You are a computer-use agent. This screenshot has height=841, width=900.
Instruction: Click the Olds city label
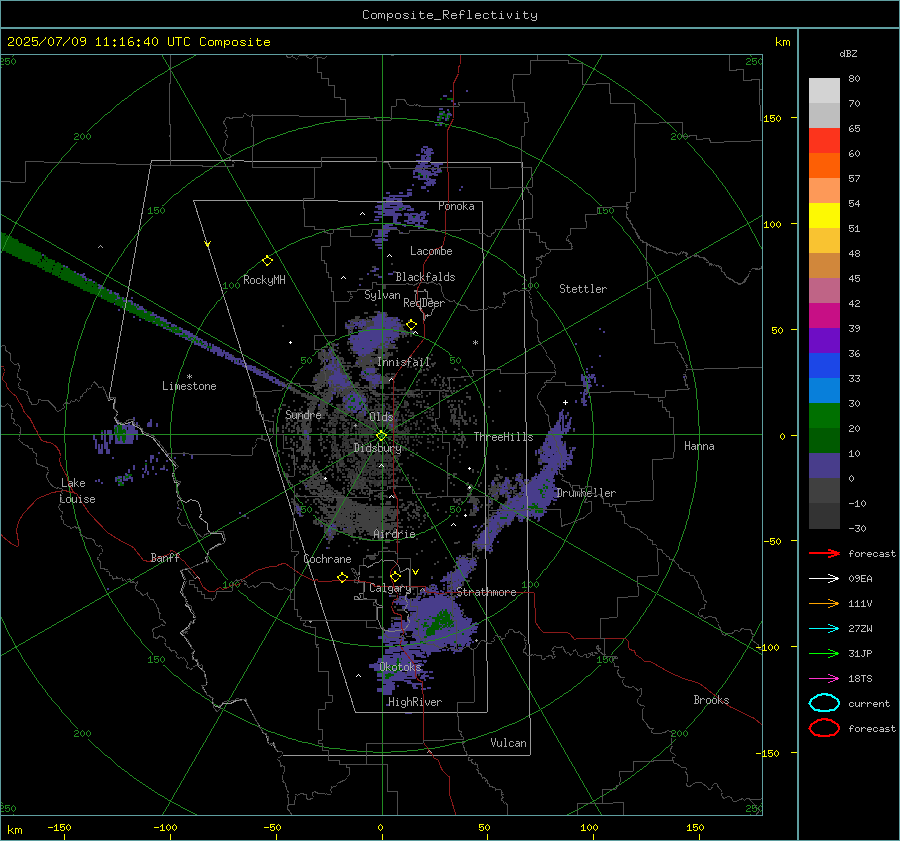coord(381,417)
